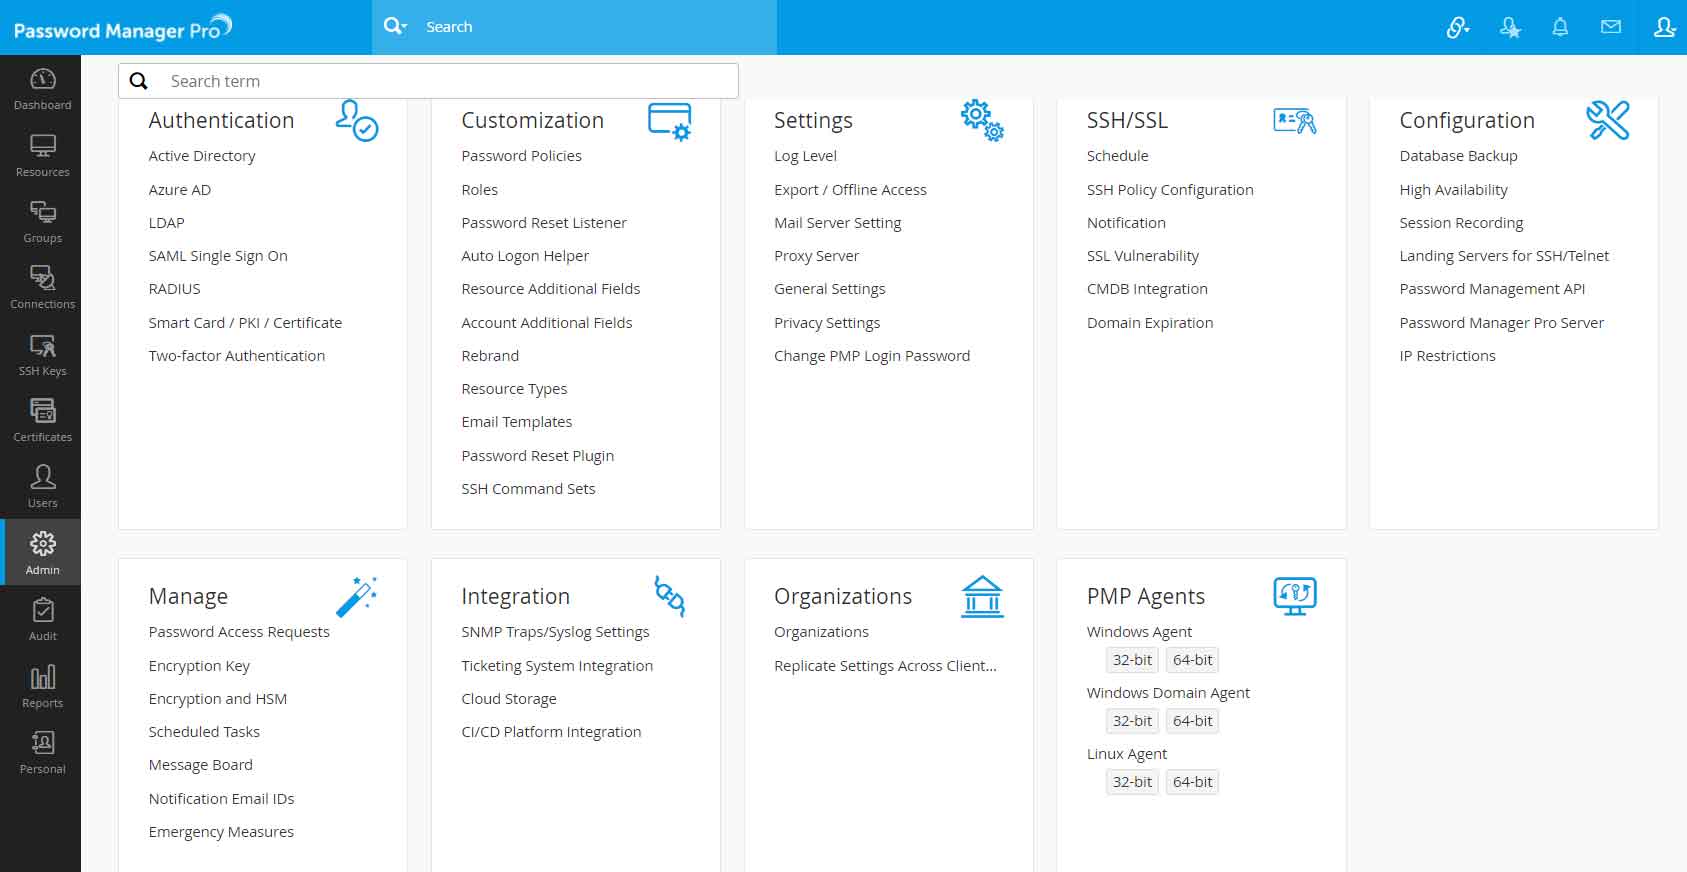Open Replicate Settings Across Client link
1687x872 pixels.
coord(885,666)
